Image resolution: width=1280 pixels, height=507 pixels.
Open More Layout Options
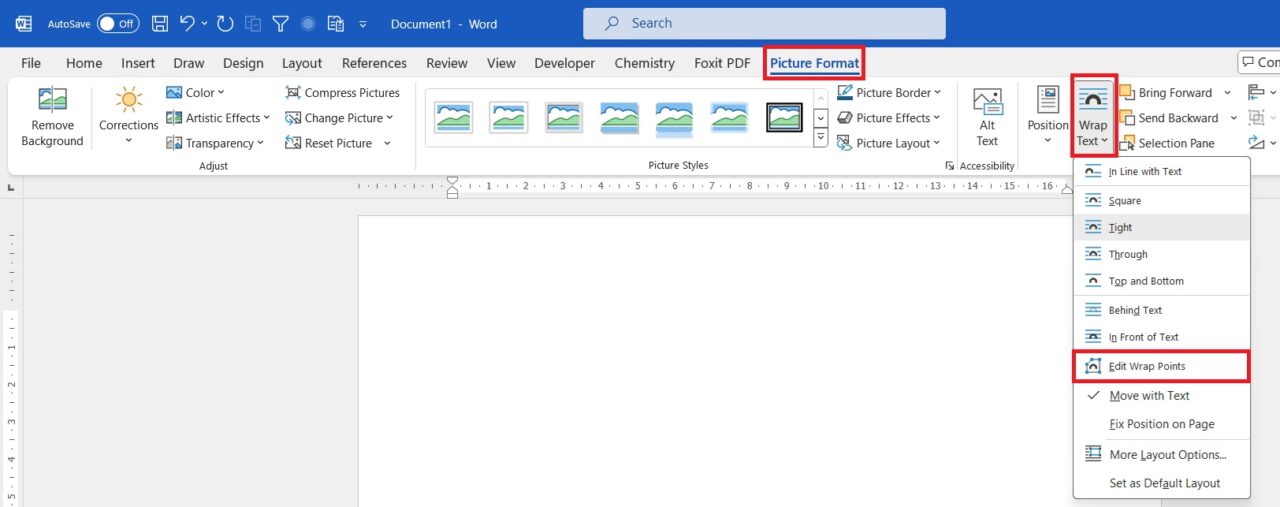pyautogui.click(x=1167, y=455)
